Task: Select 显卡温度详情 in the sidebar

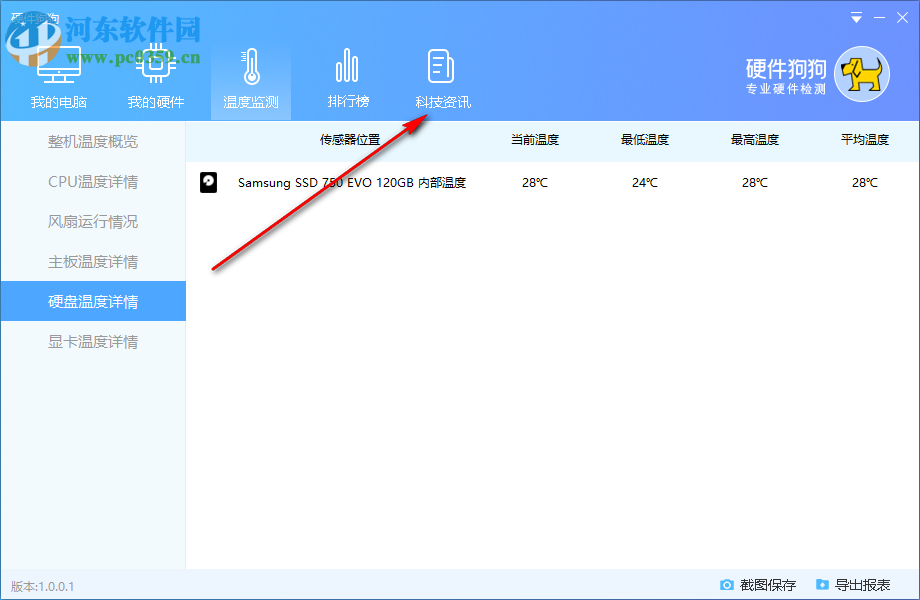Action: pyautogui.click(x=92, y=341)
